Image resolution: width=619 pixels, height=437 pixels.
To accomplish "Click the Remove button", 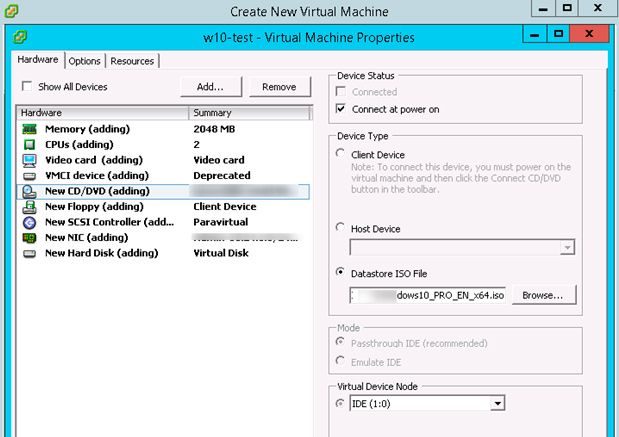I will [x=279, y=87].
